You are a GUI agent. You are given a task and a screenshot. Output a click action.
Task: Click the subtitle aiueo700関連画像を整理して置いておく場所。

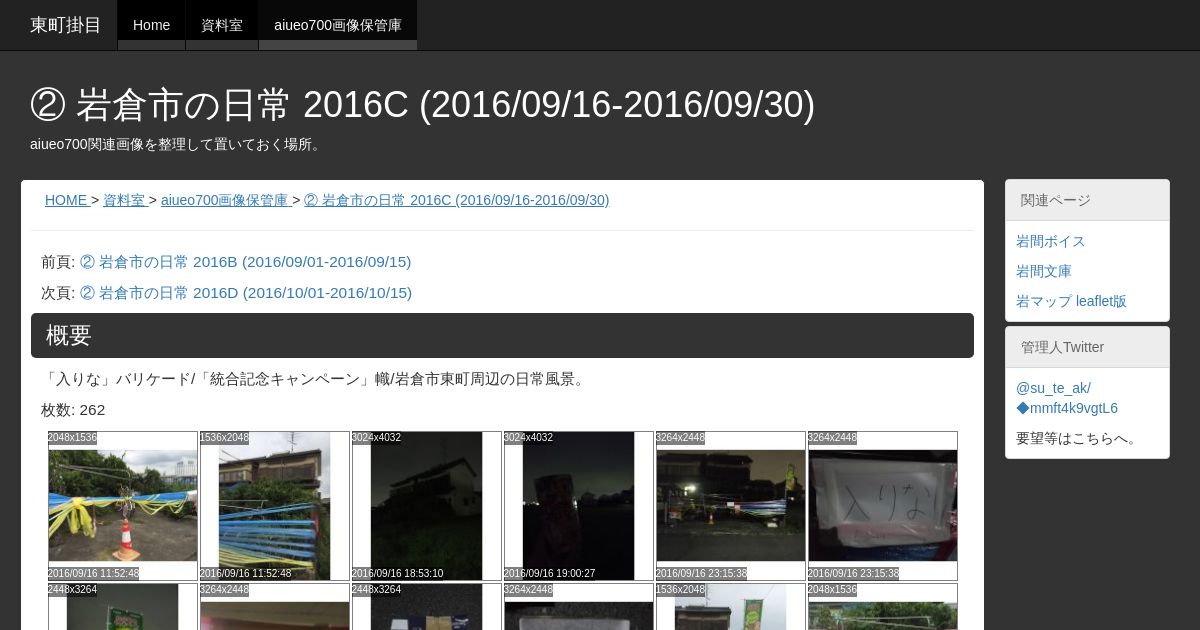coord(178,144)
